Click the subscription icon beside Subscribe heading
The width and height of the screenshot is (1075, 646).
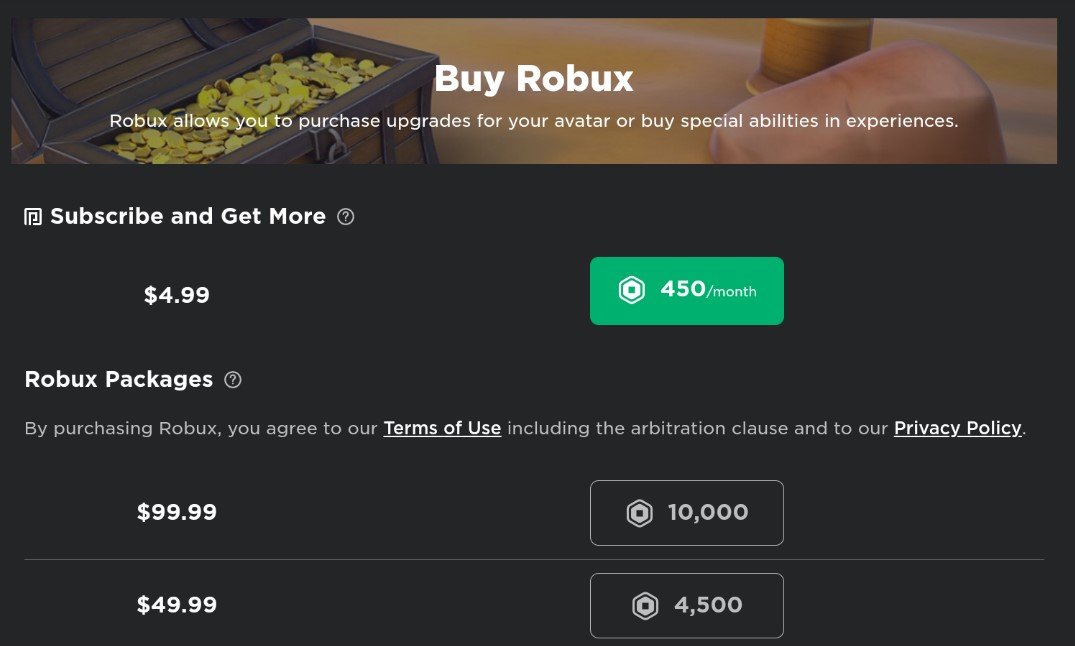[33, 217]
